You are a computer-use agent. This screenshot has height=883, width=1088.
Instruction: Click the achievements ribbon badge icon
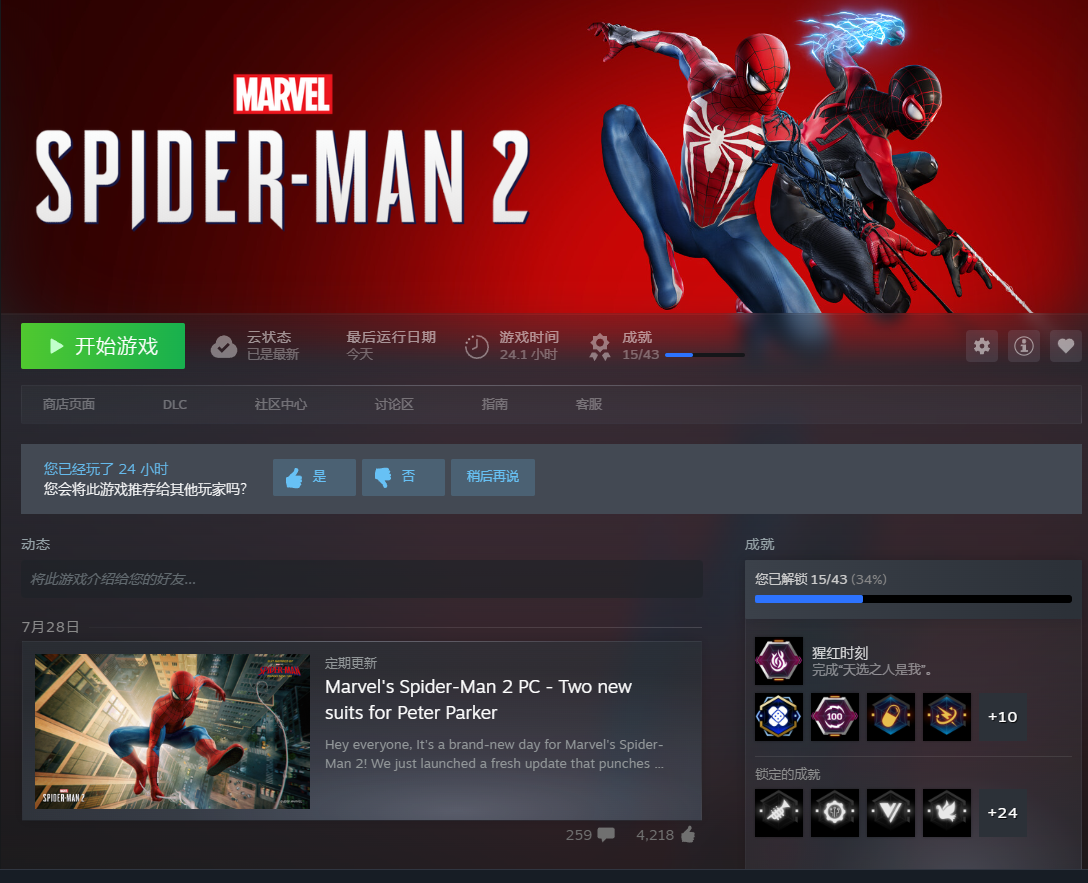pos(600,346)
